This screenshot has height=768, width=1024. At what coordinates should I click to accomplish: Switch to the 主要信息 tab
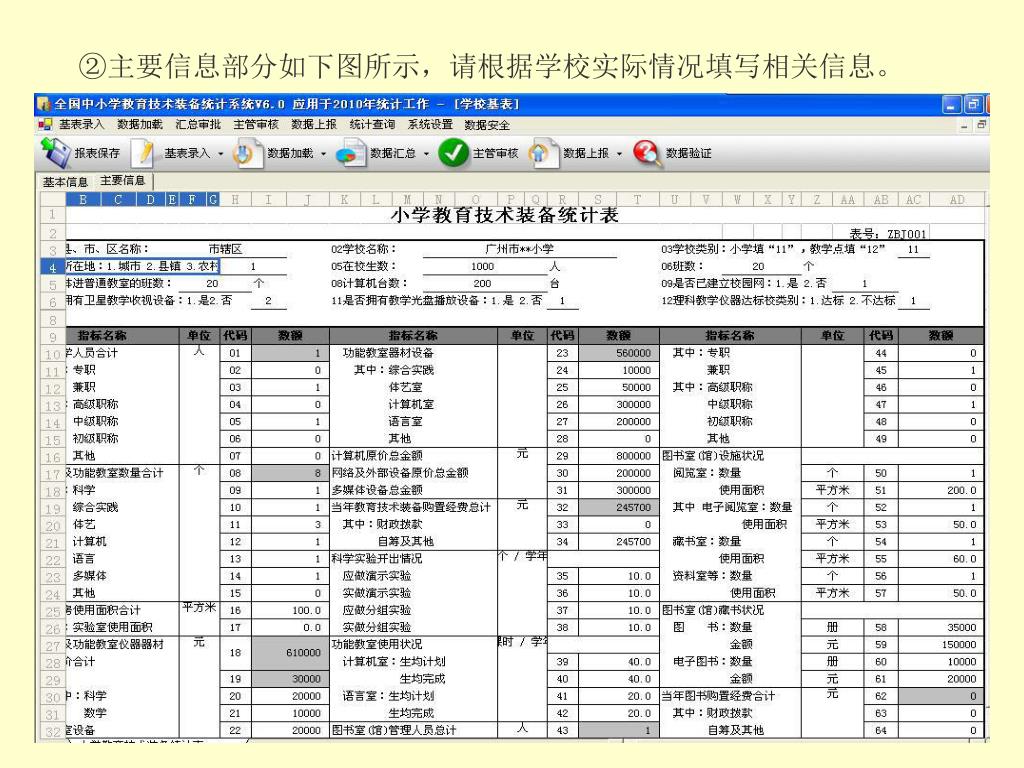tap(123, 180)
